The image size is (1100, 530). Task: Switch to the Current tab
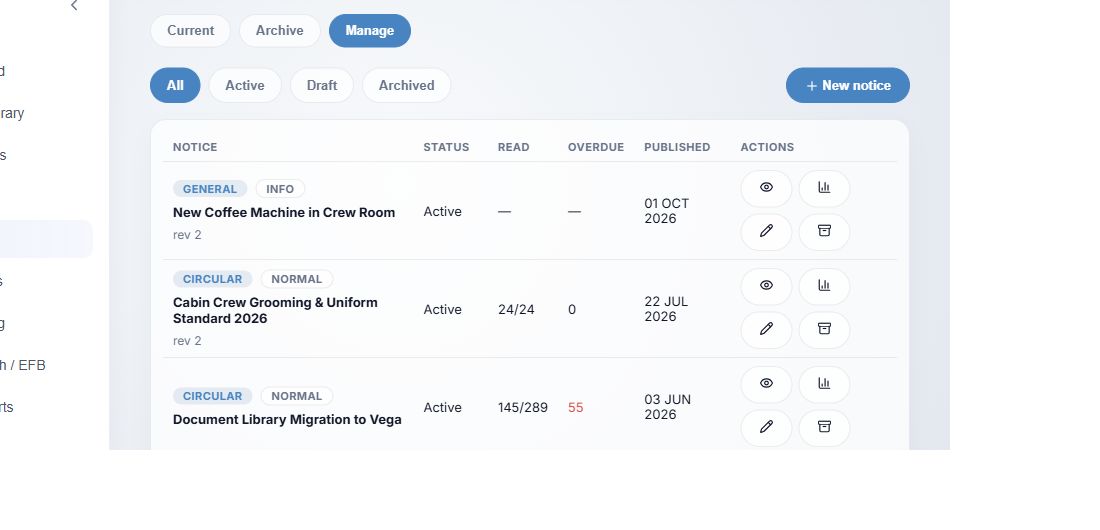190,31
